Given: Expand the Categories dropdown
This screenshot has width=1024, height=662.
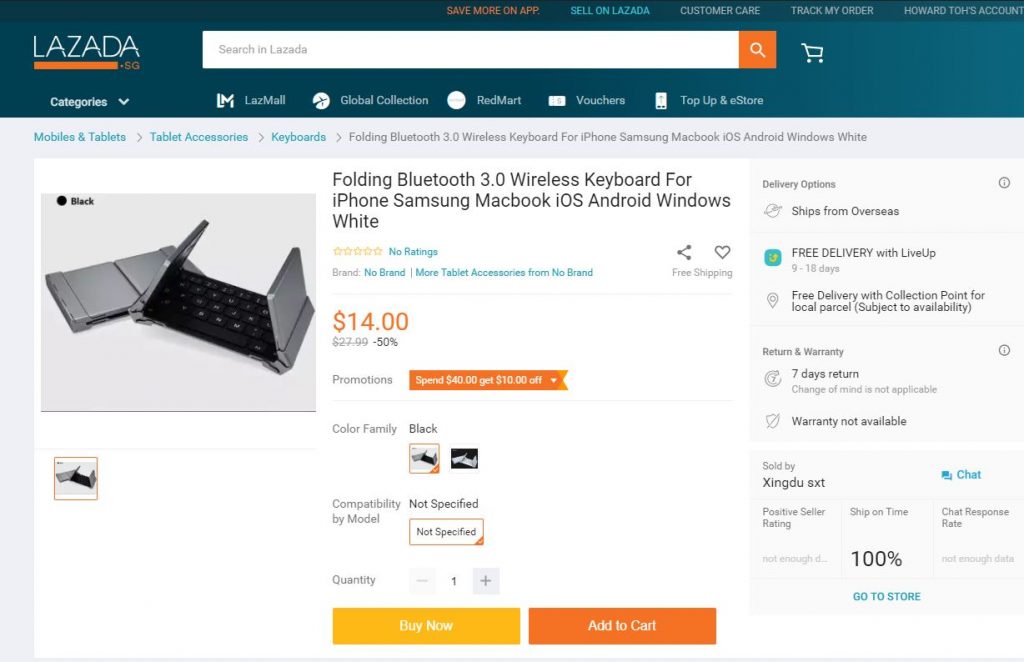Looking at the screenshot, I should [x=89, y=101].
